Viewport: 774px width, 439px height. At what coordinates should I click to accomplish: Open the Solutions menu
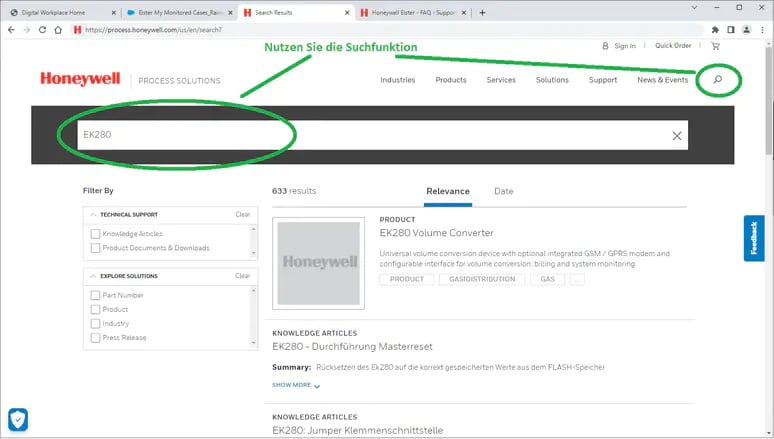[x=552, y=80]
